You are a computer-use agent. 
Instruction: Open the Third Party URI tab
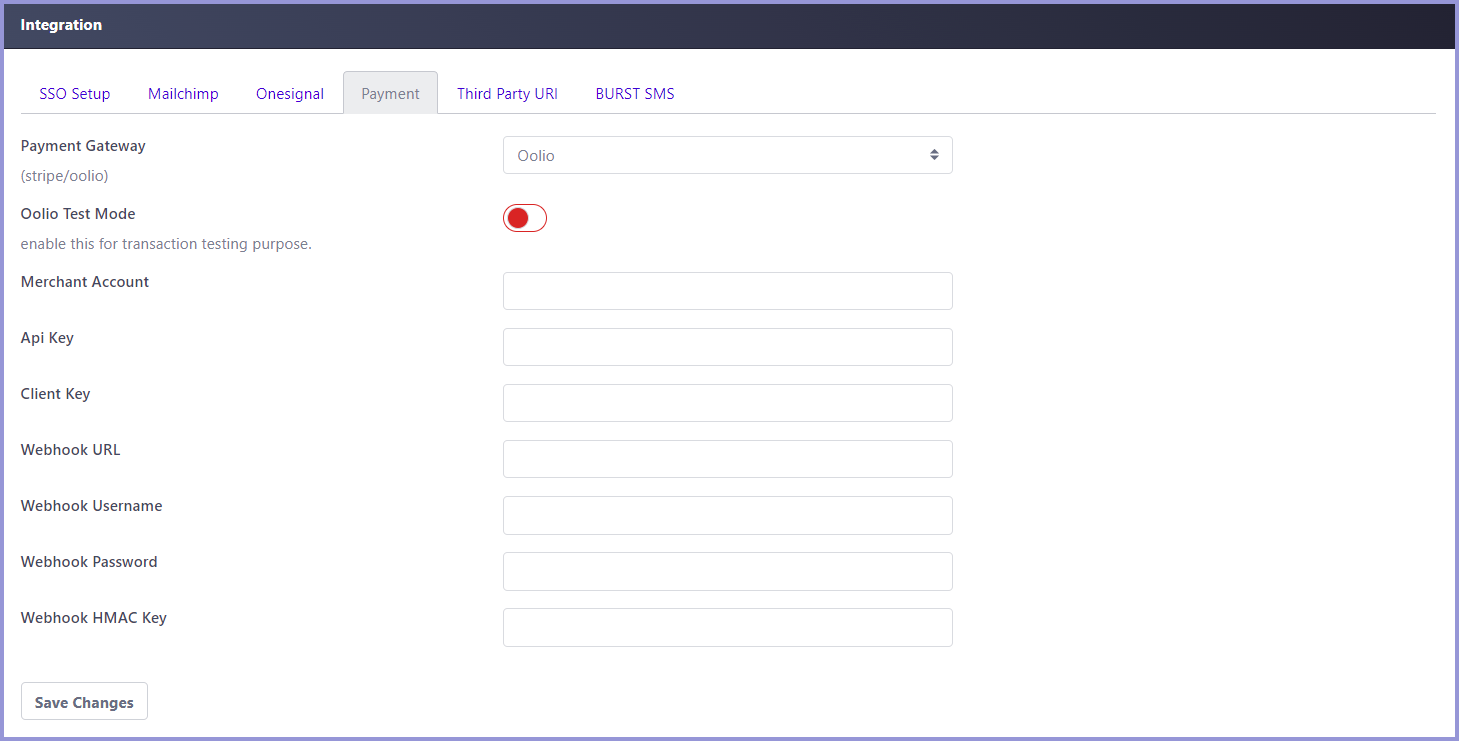pyautogui.click(x=507, y=94)
